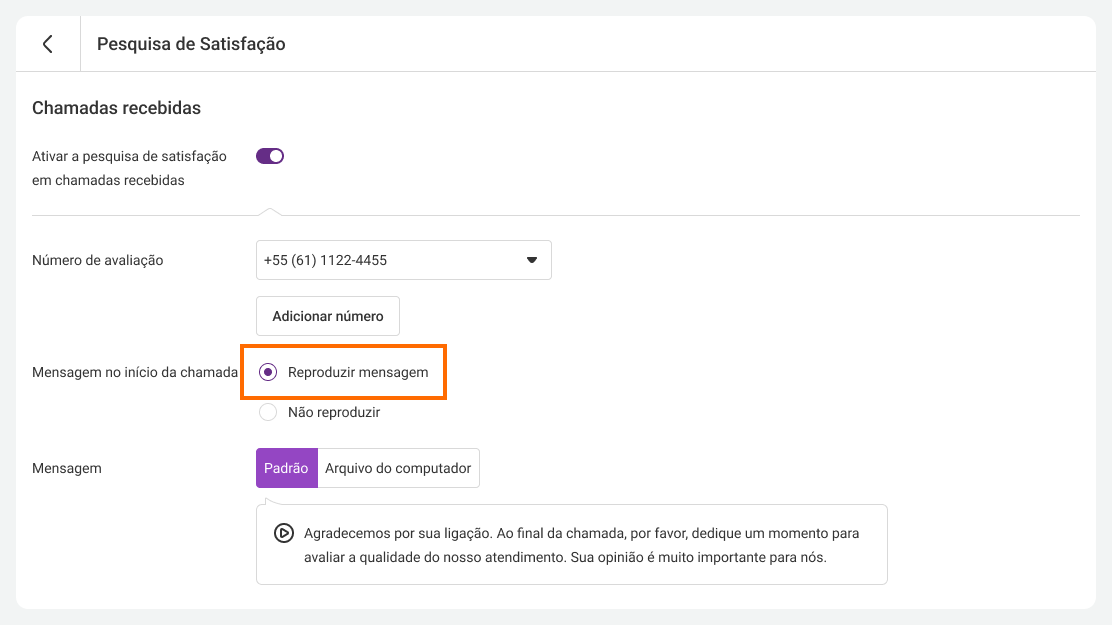This screenshot has height=625, width=1112.
Task: Click the Pesquisa de Satisfação page title
Action: (x=191, y=44)
